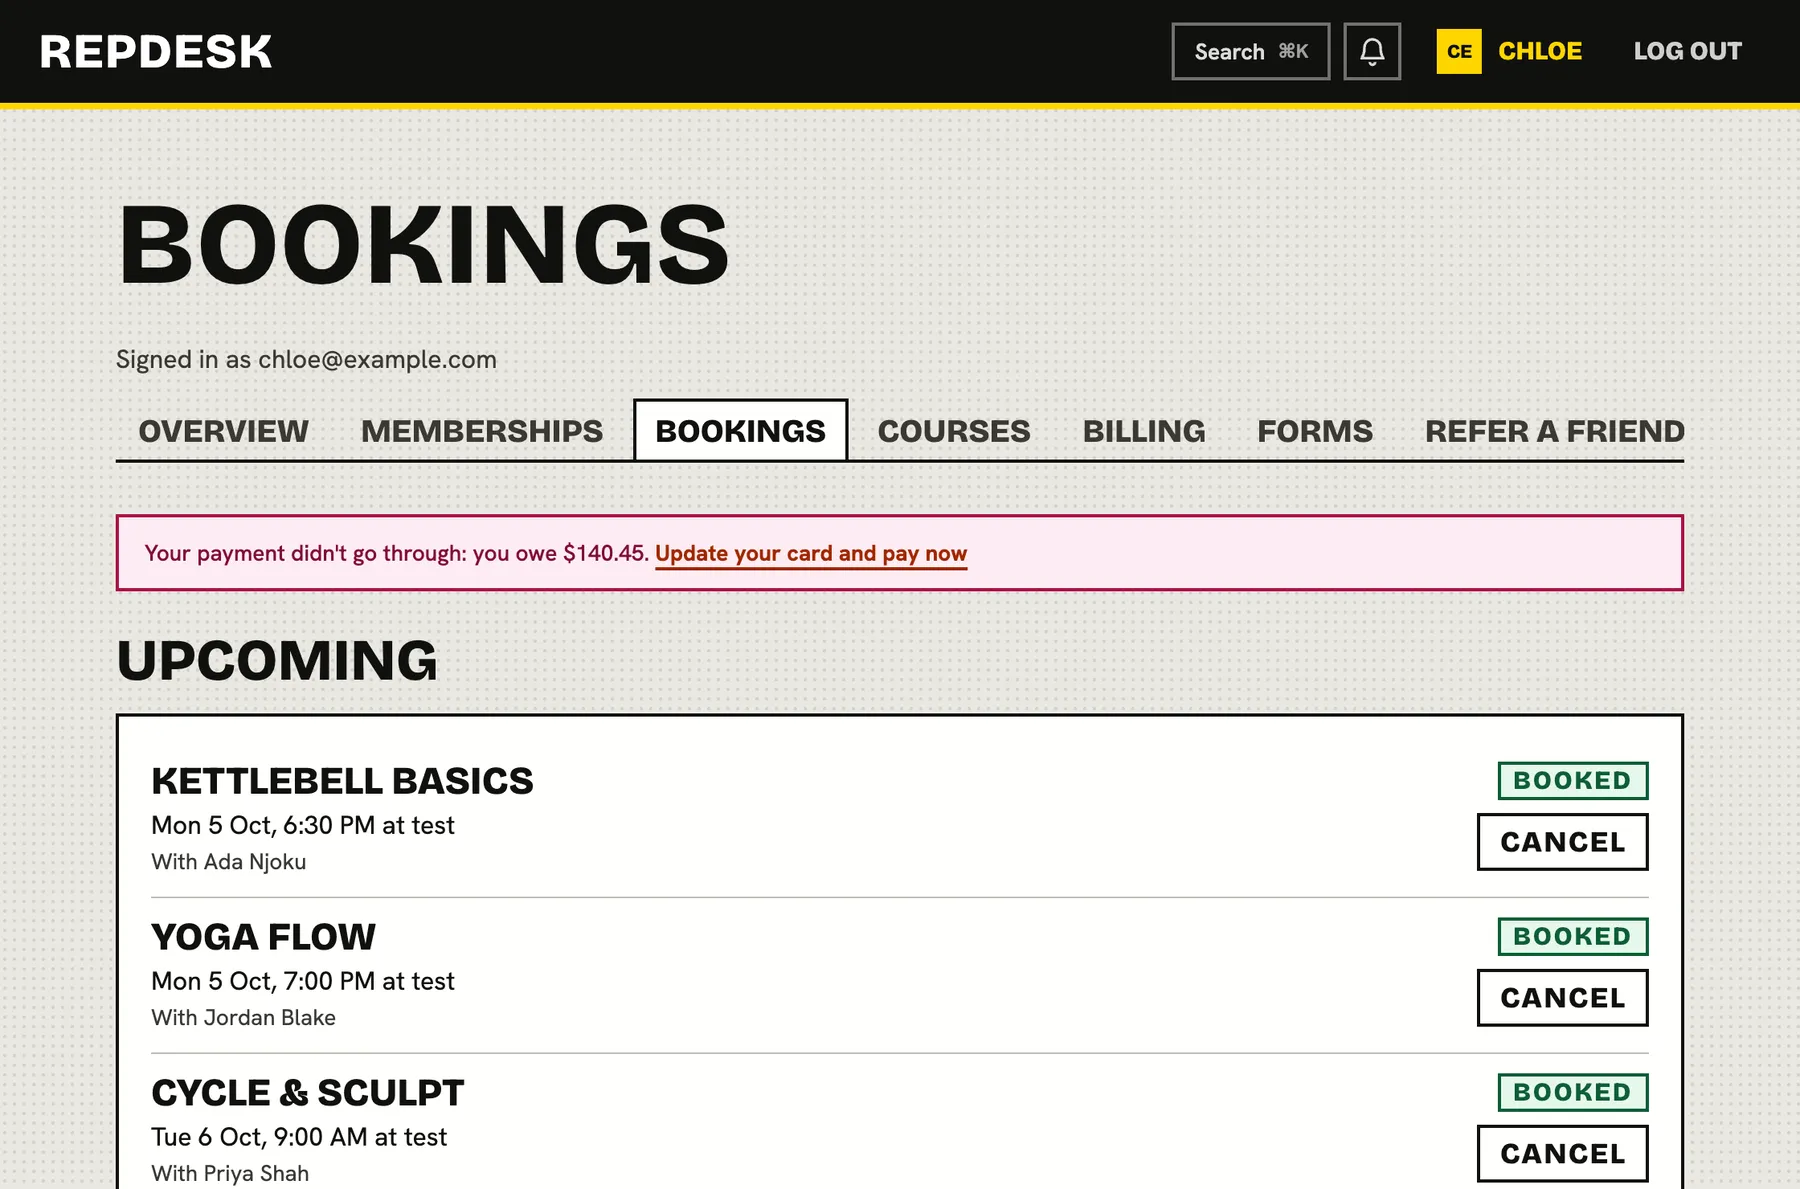
Task: Click the 'Your payment didn't go through' message
Action: pyautogui.click(x=397, y=554)
